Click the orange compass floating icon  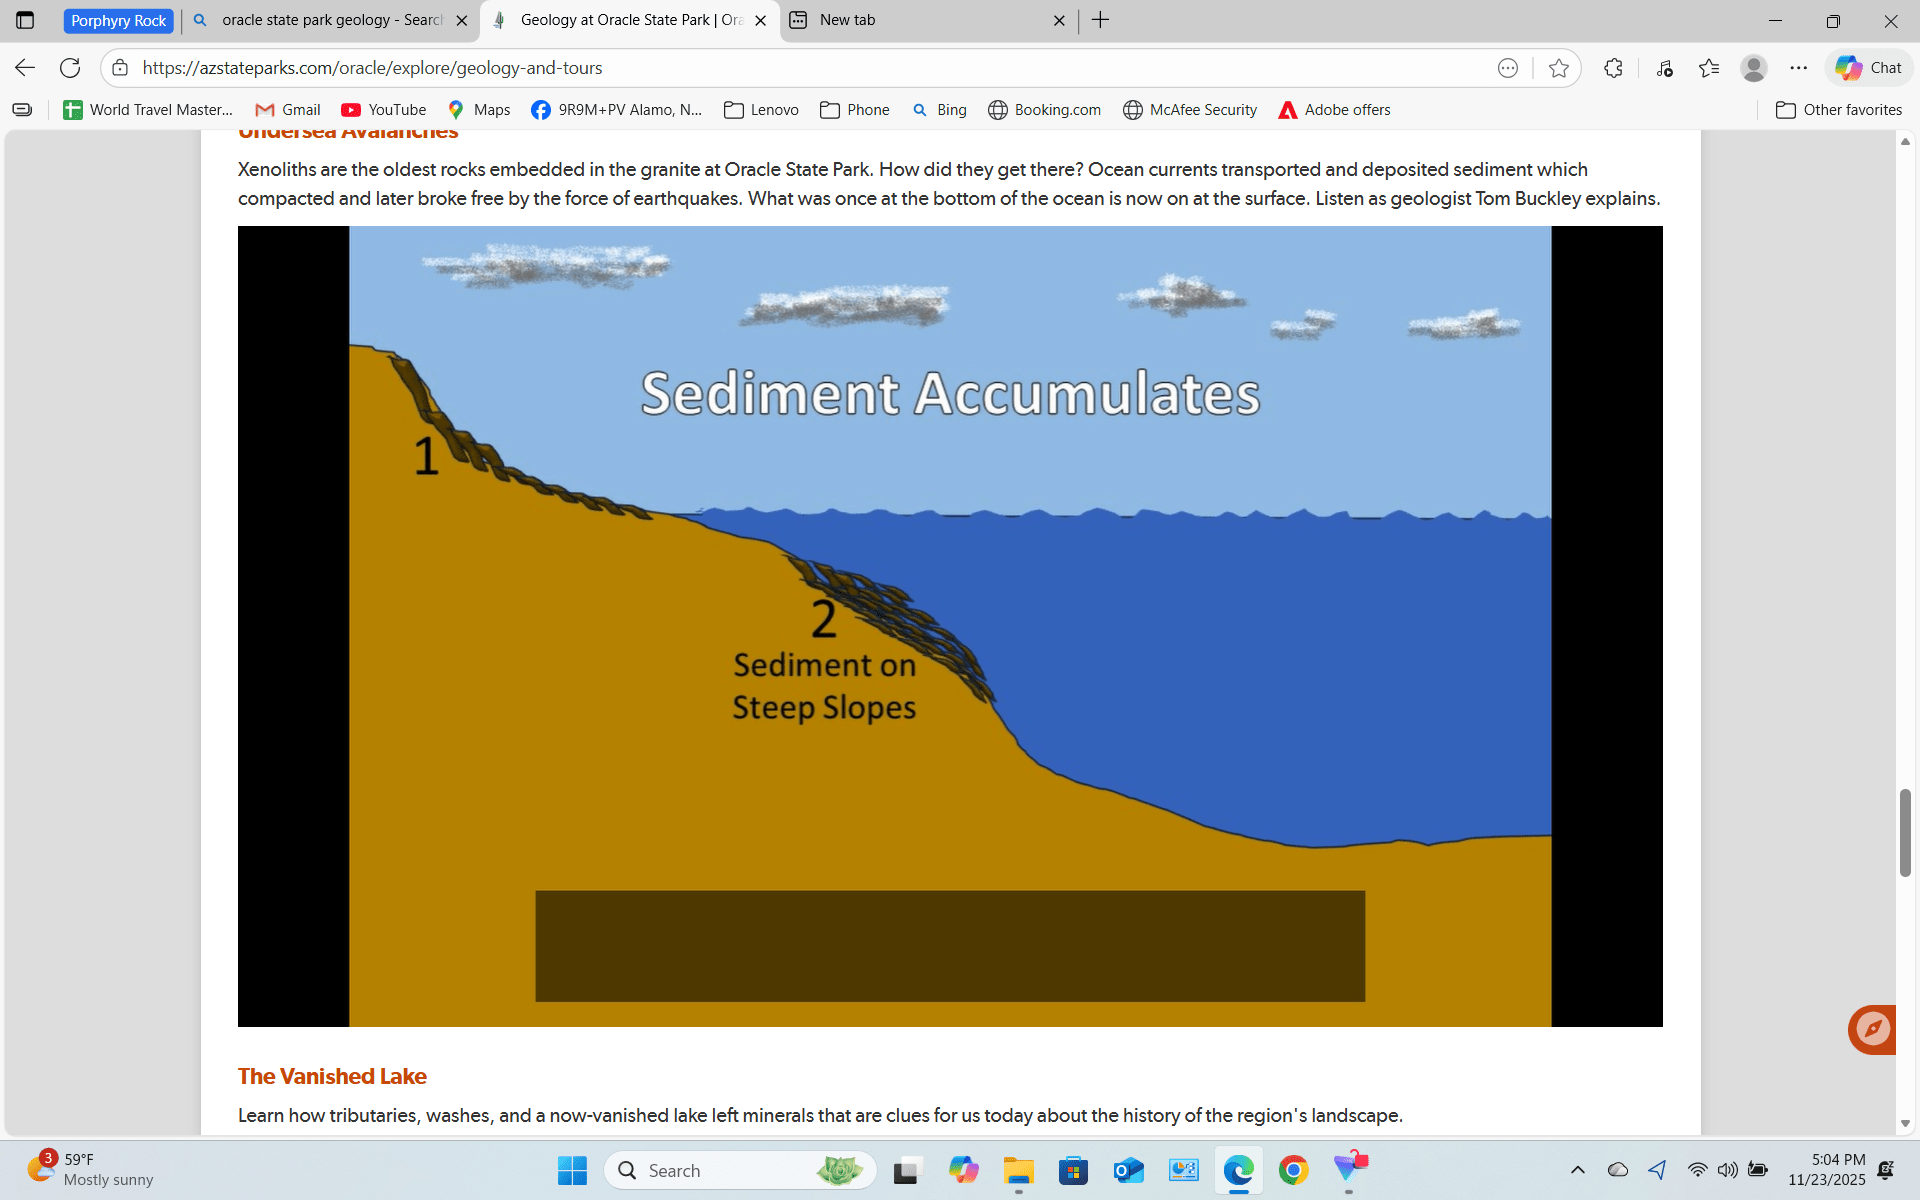pos(1872,1029)
